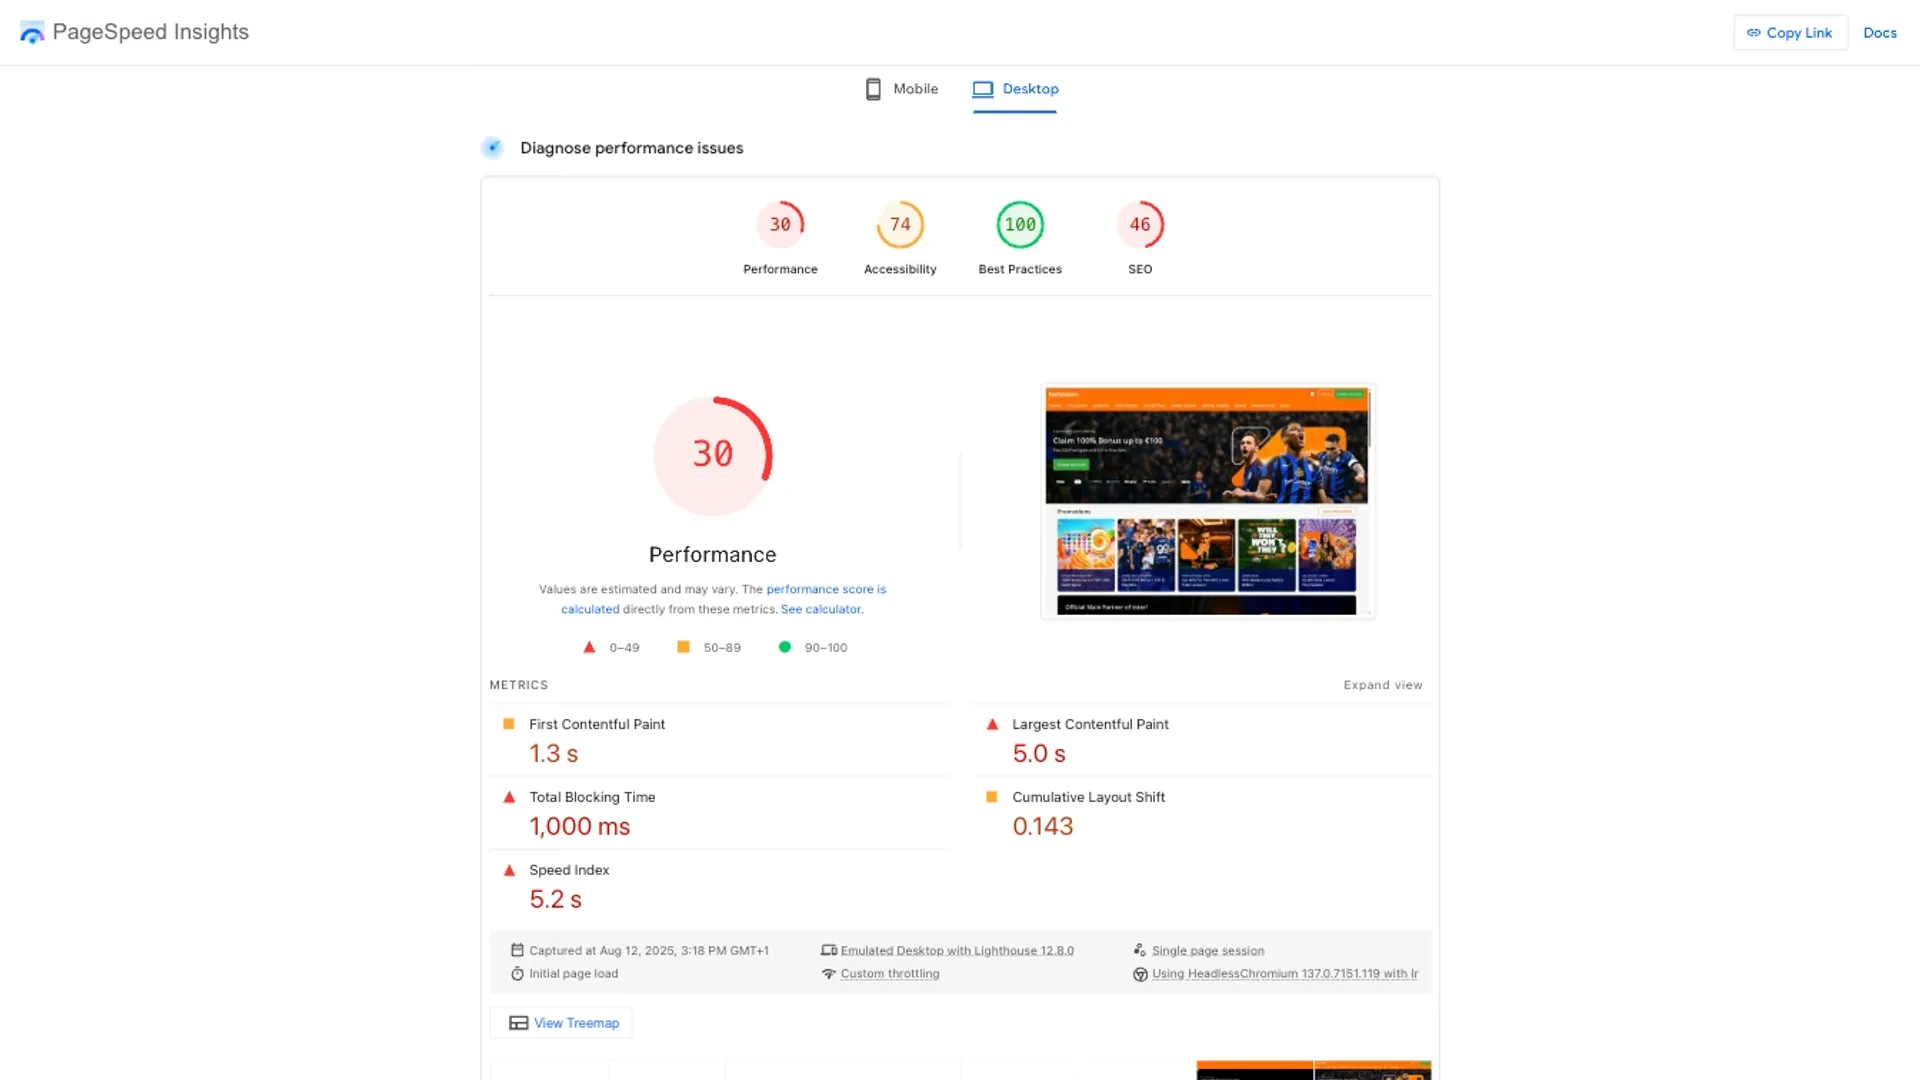Viewport: 1920px width, 1080px height.
Task: Click the Cumulative Layout Shift label
Action: coord(1088,797)
